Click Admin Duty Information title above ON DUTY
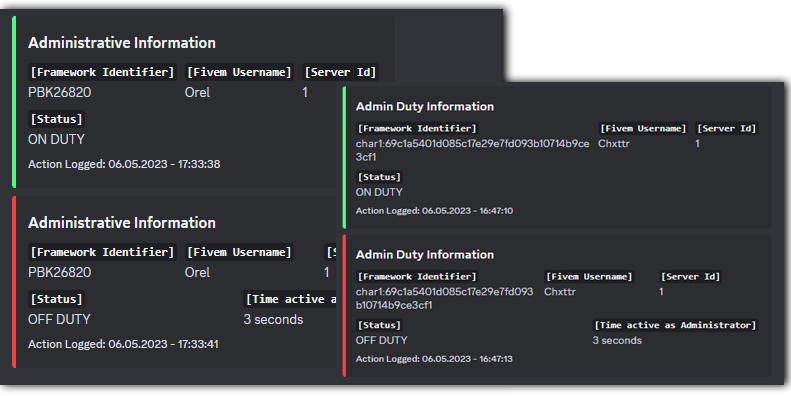This screenshot has height=396, width=791. (425, 106)
